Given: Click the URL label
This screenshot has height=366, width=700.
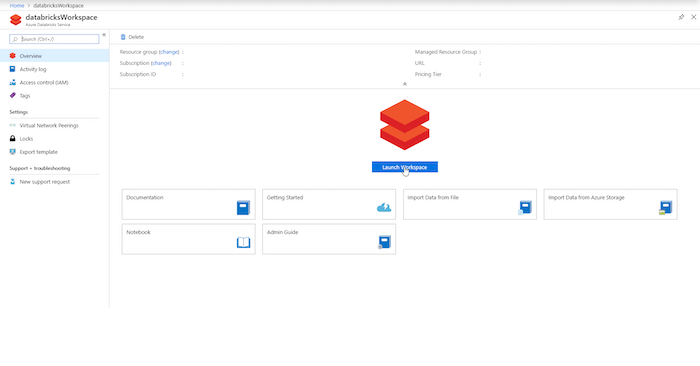Looking at the screenshot, I should click(x=419, y=63).
